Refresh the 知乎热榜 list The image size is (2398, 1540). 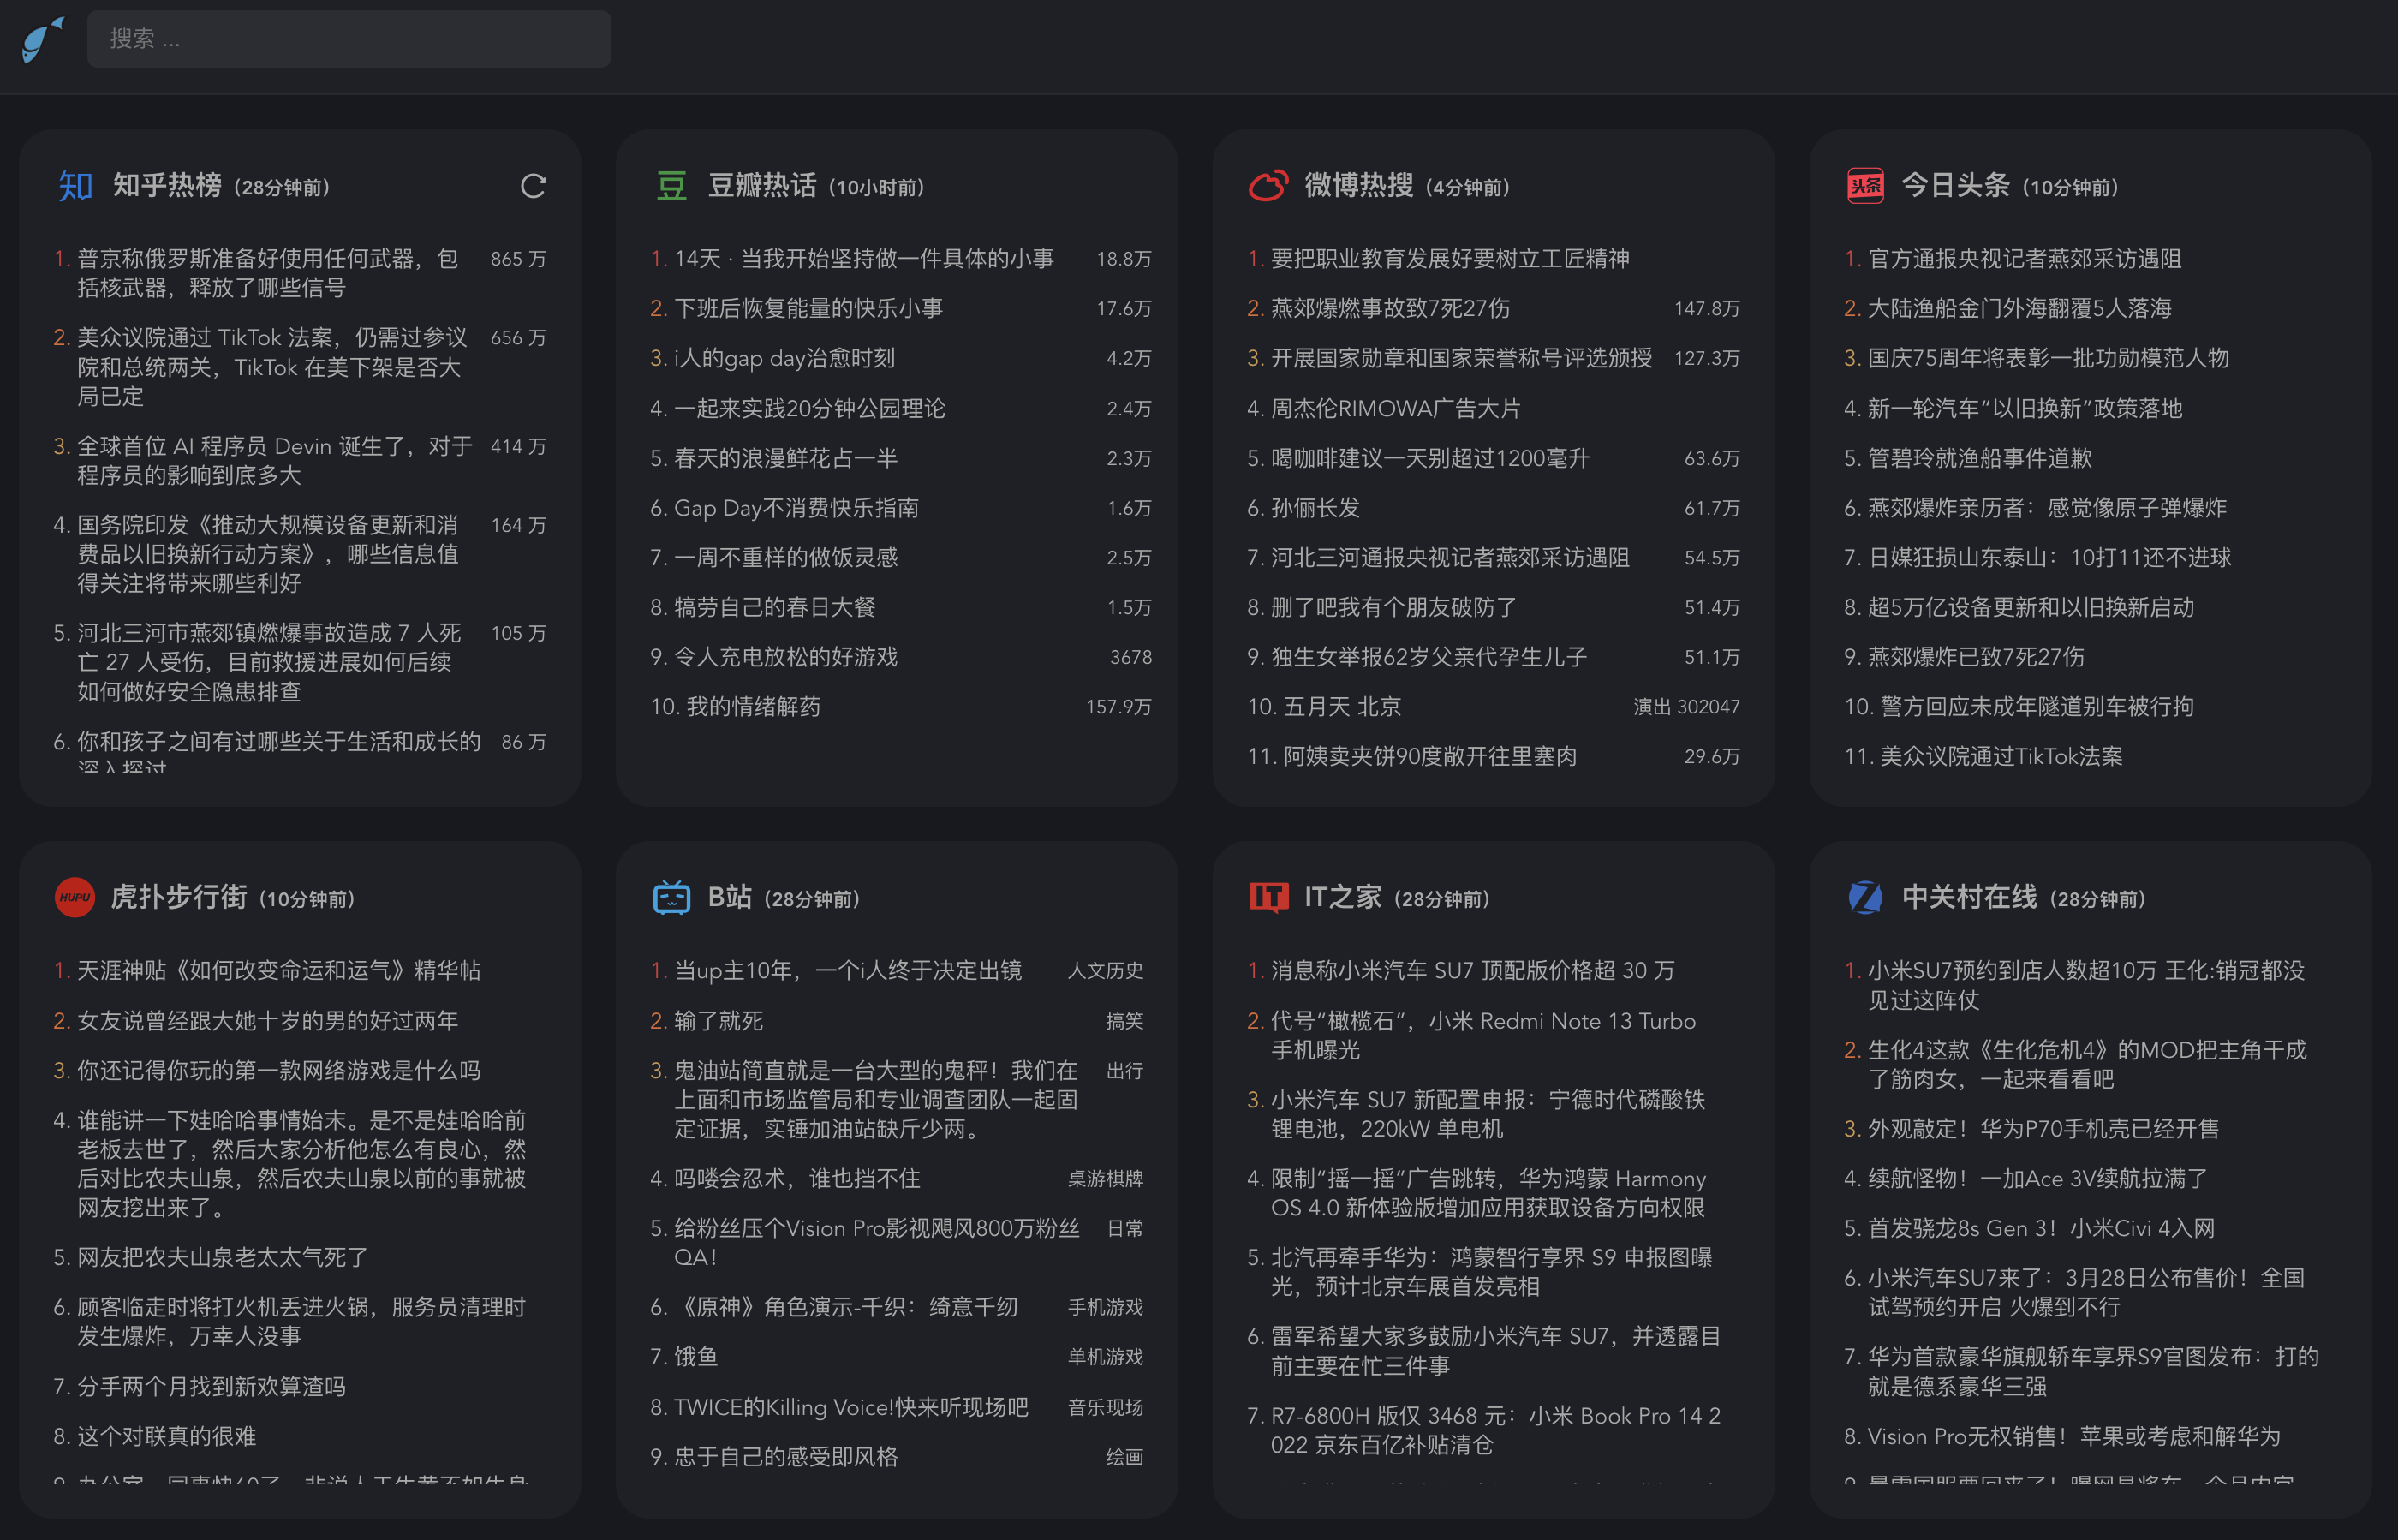(533, 186)
